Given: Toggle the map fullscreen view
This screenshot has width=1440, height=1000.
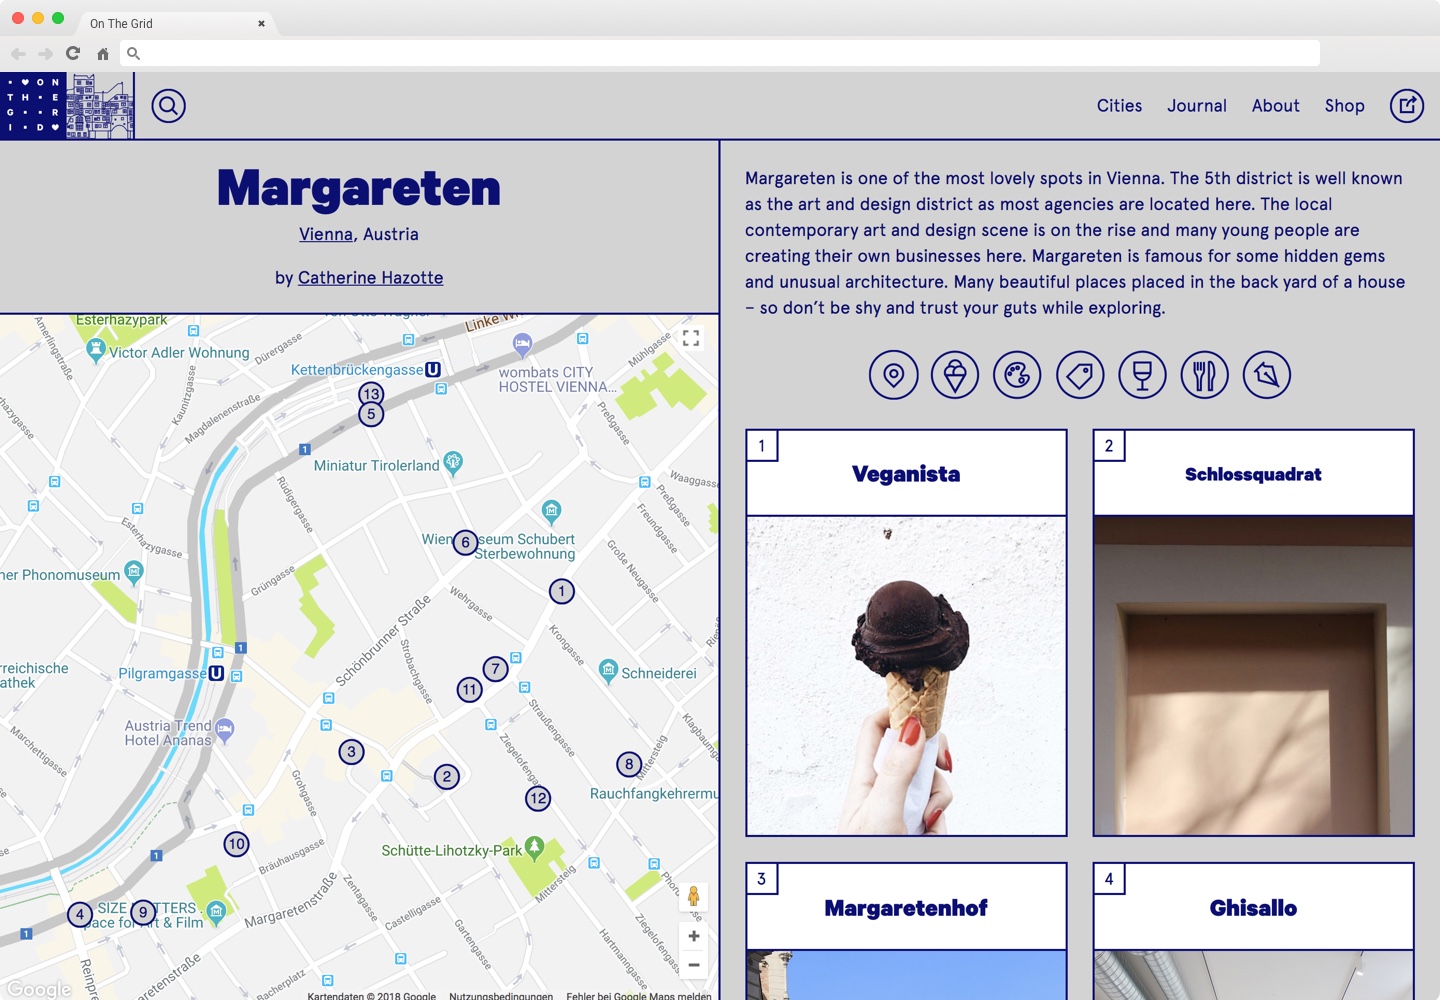Looking at the screenshot, I should point(691,339).
